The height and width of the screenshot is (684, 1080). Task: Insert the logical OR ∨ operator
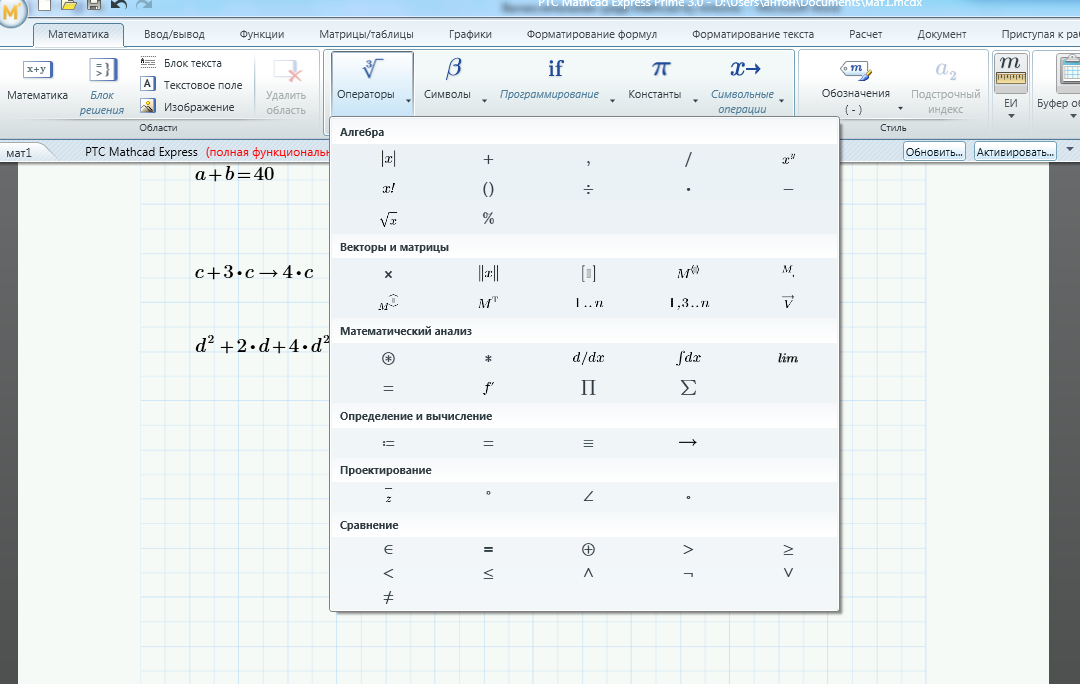(x=788, y=572)
